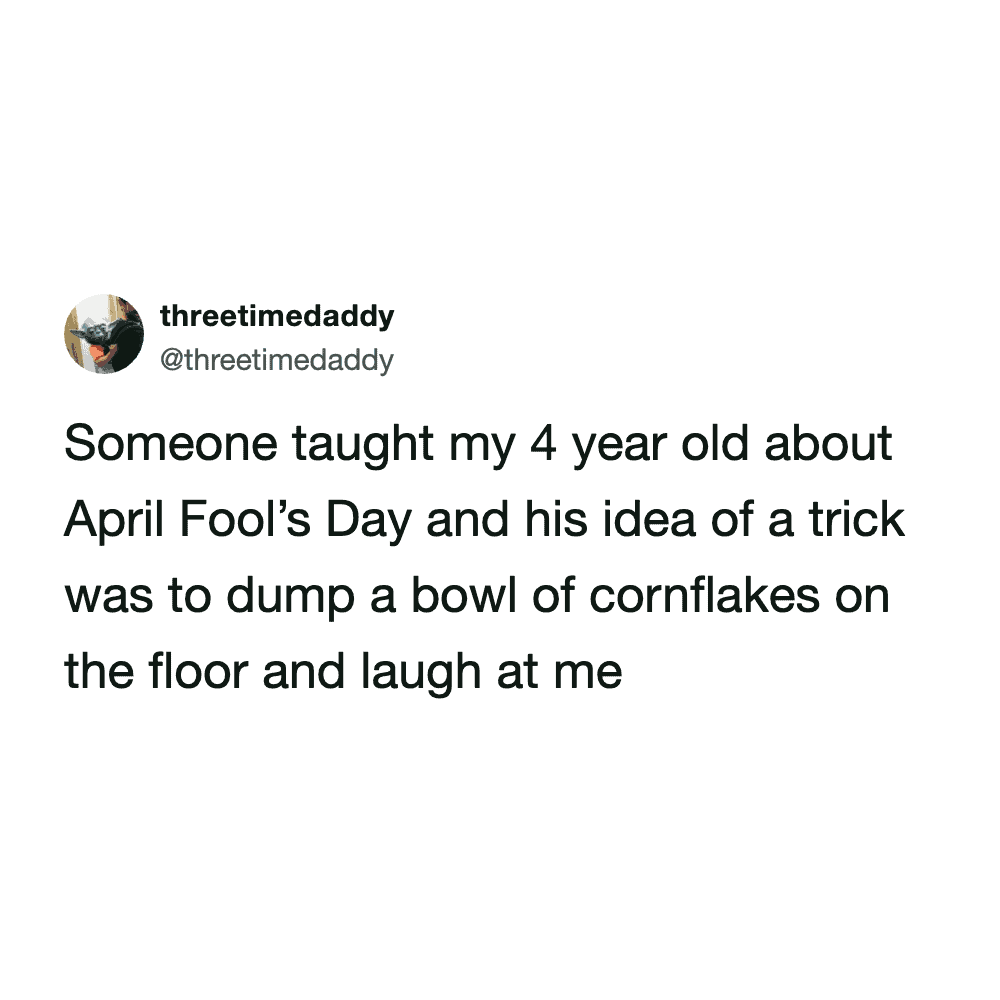The height and width of the screenshot is (1000, 1000).
Task: Click the word "Day" in the tweet
Action: point(371,522)
